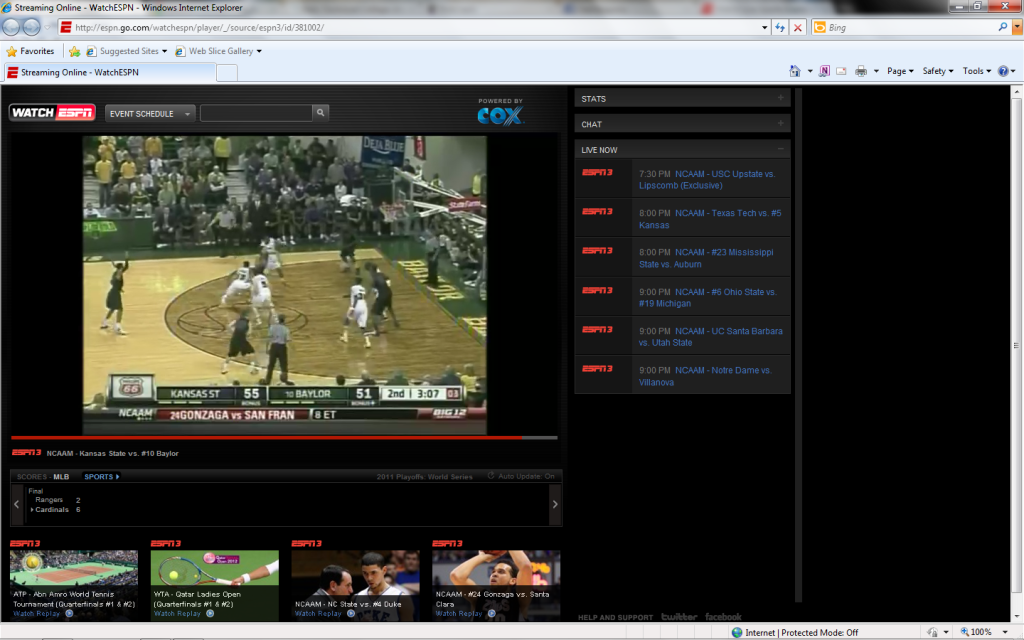The width and height of the screenshot is (1024, 640).
Task: Open ATP Abn Amro tennis replay thumbnail
Action: tap(74, 585)
